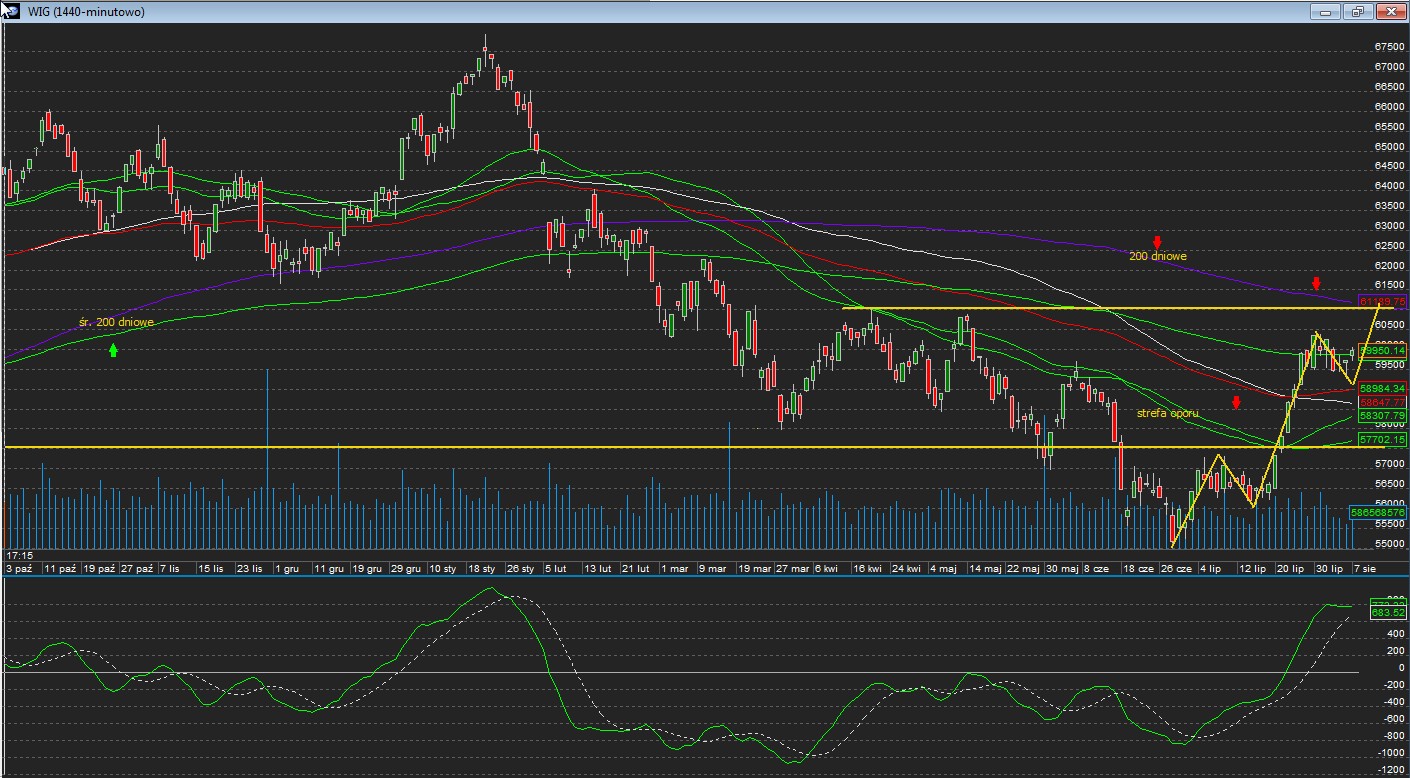Click the 59950.14 current price tag
Viewport: 1410px width, 778px height.
coord(1382,351)
